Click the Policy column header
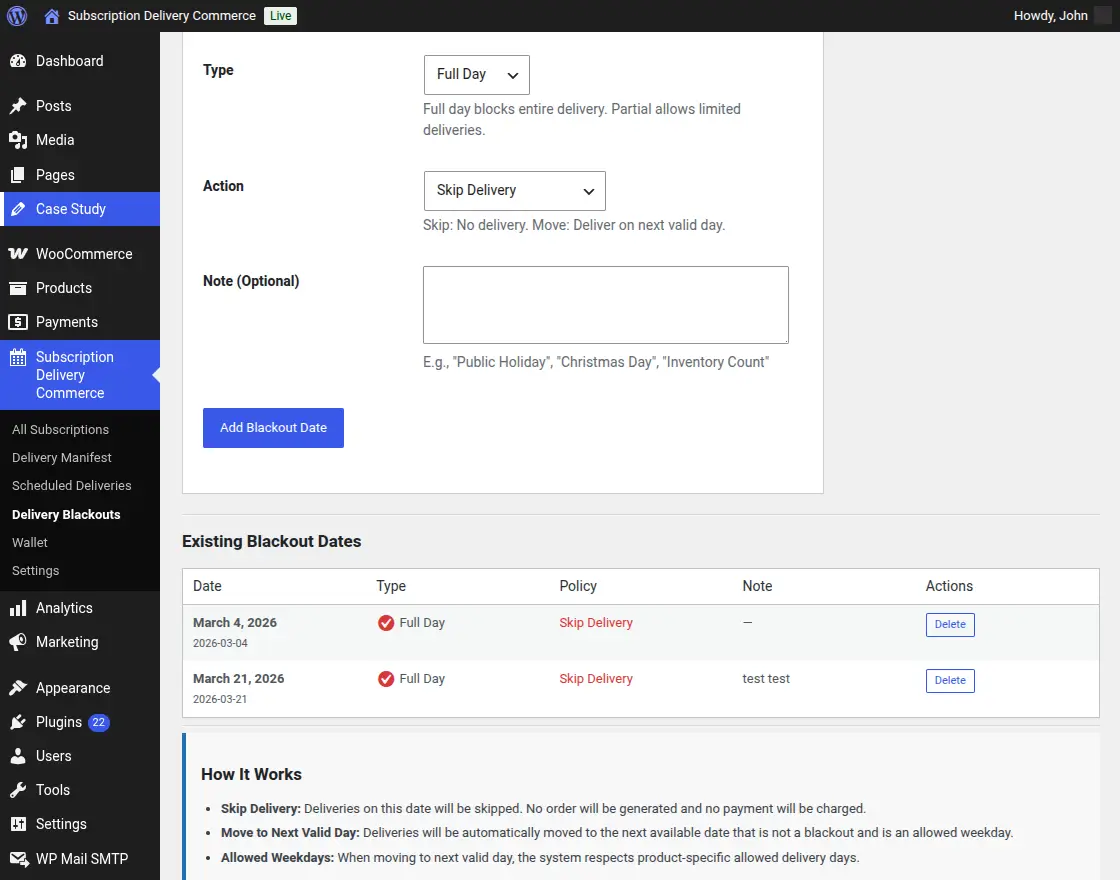Screen dimensions: 1120x880 pos(578,586)
